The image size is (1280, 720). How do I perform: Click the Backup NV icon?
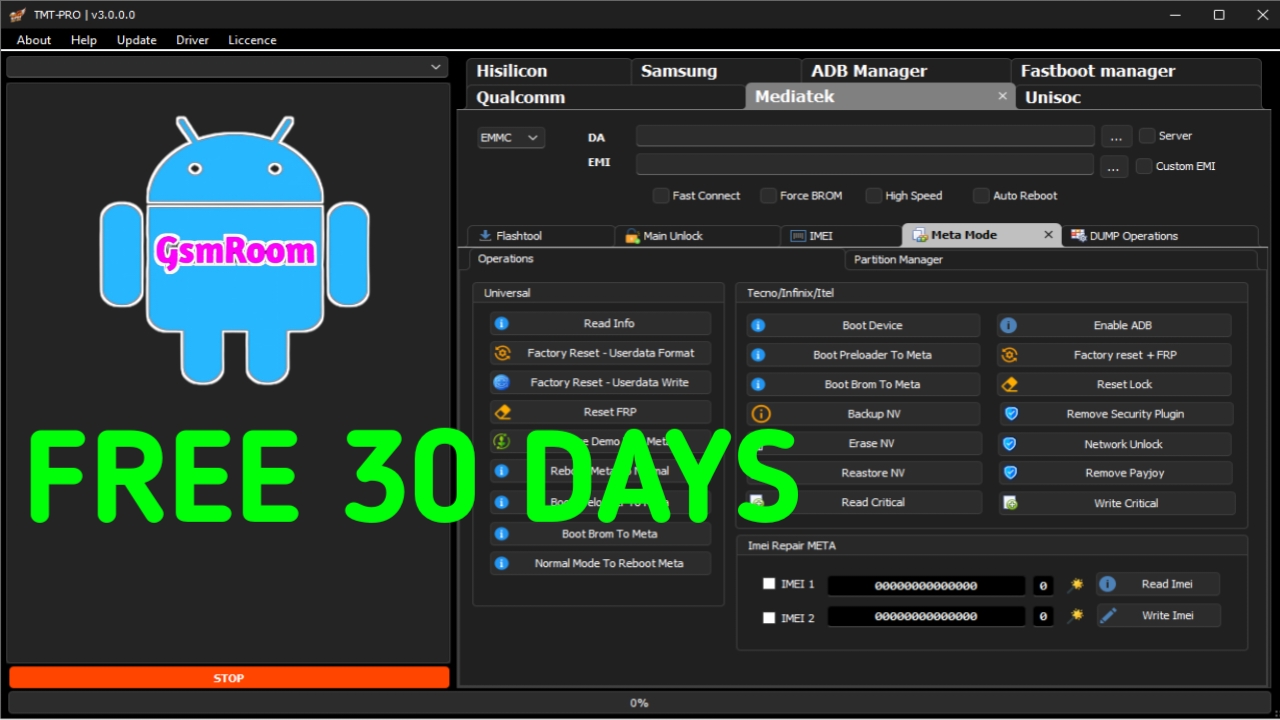[x=760, y=414]
